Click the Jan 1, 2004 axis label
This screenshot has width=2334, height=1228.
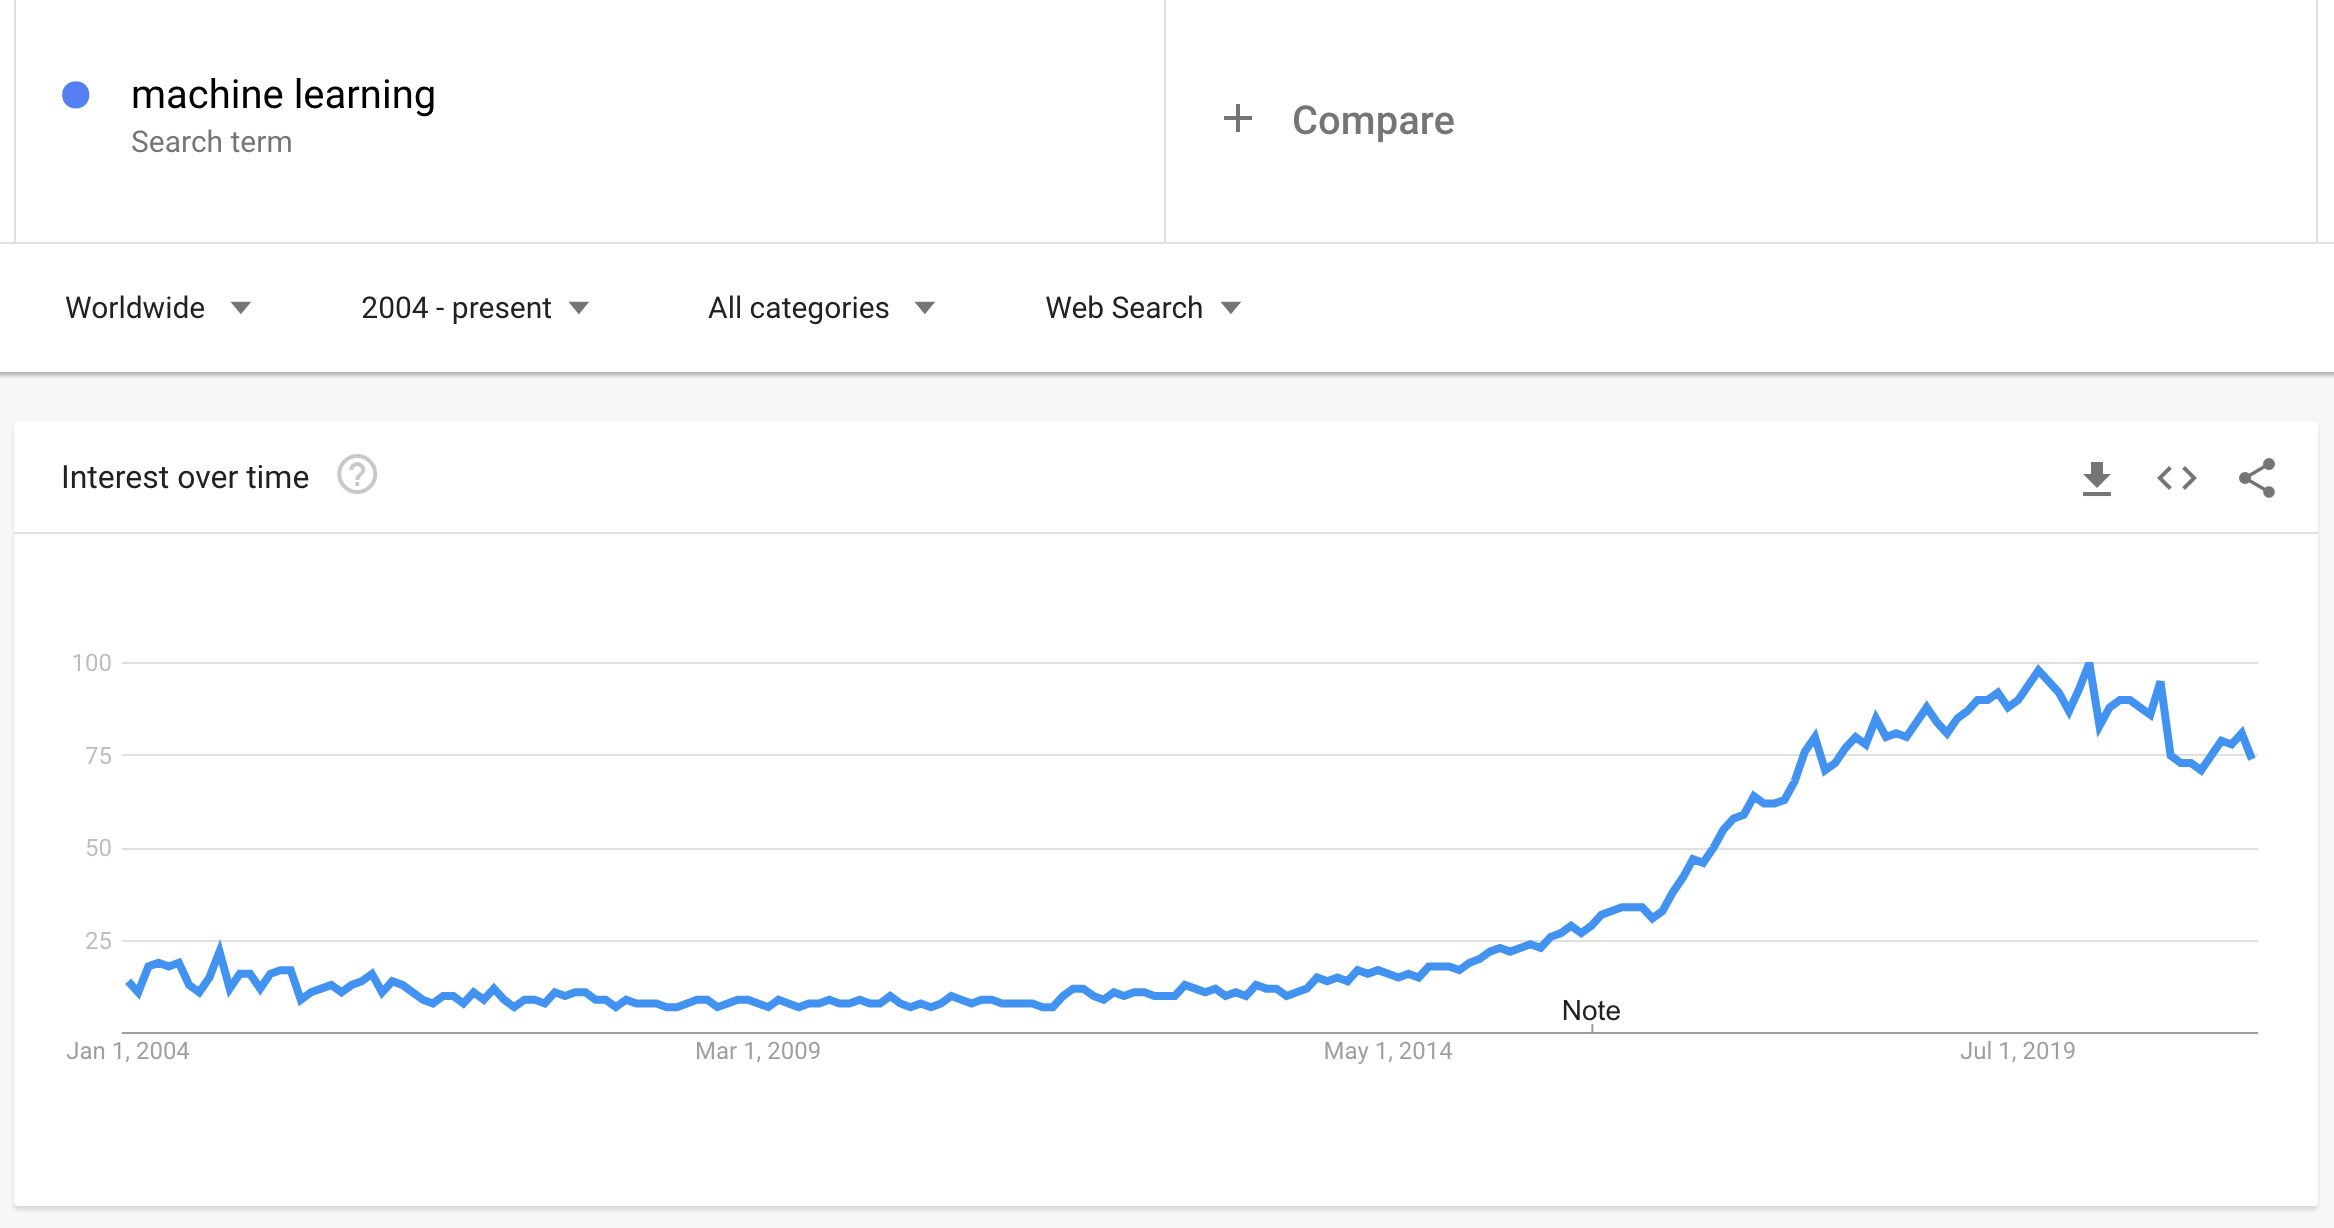click(x=128, y=1051)
